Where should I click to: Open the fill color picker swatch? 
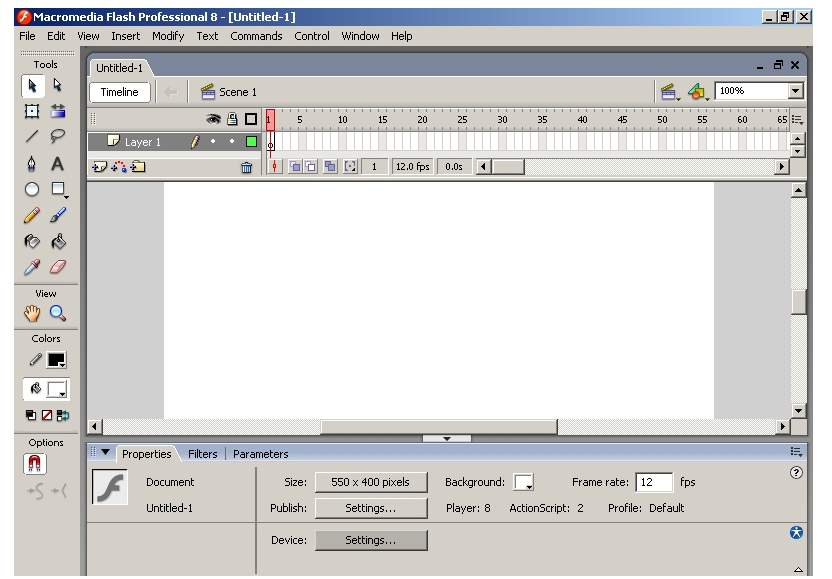[x=56, y=390]
